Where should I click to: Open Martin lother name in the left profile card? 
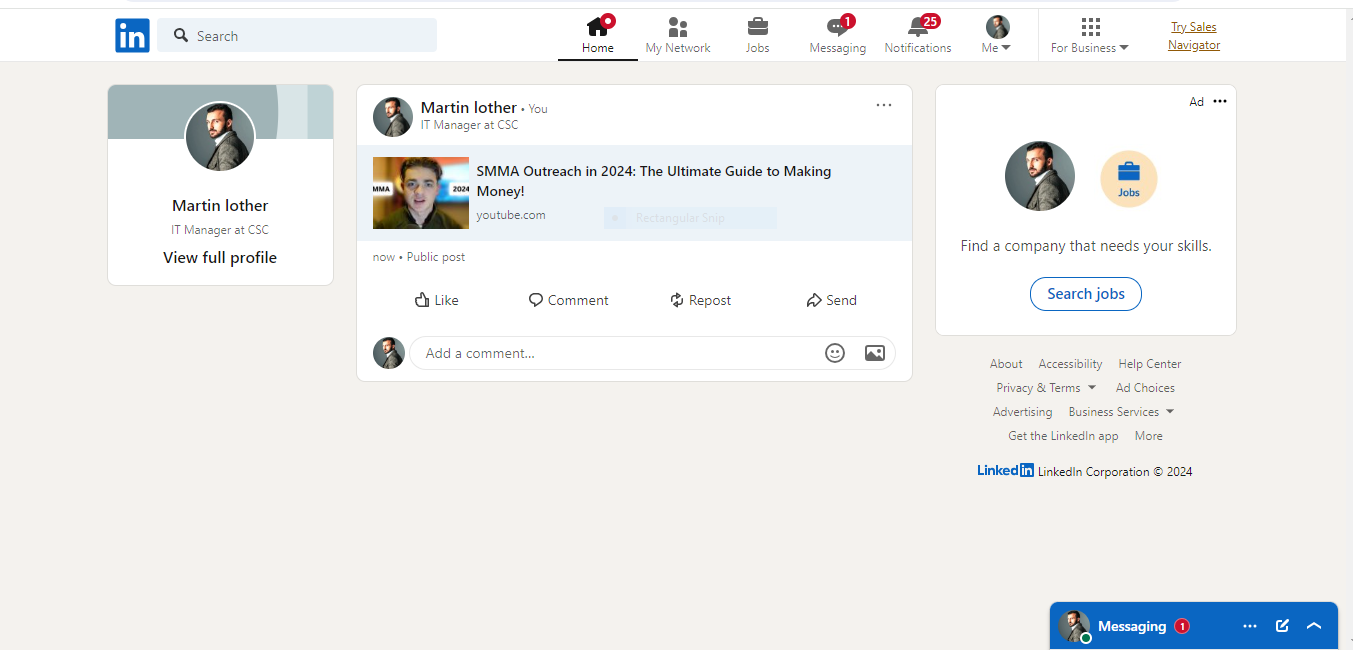pyautogui.click(x=220, y=206)
